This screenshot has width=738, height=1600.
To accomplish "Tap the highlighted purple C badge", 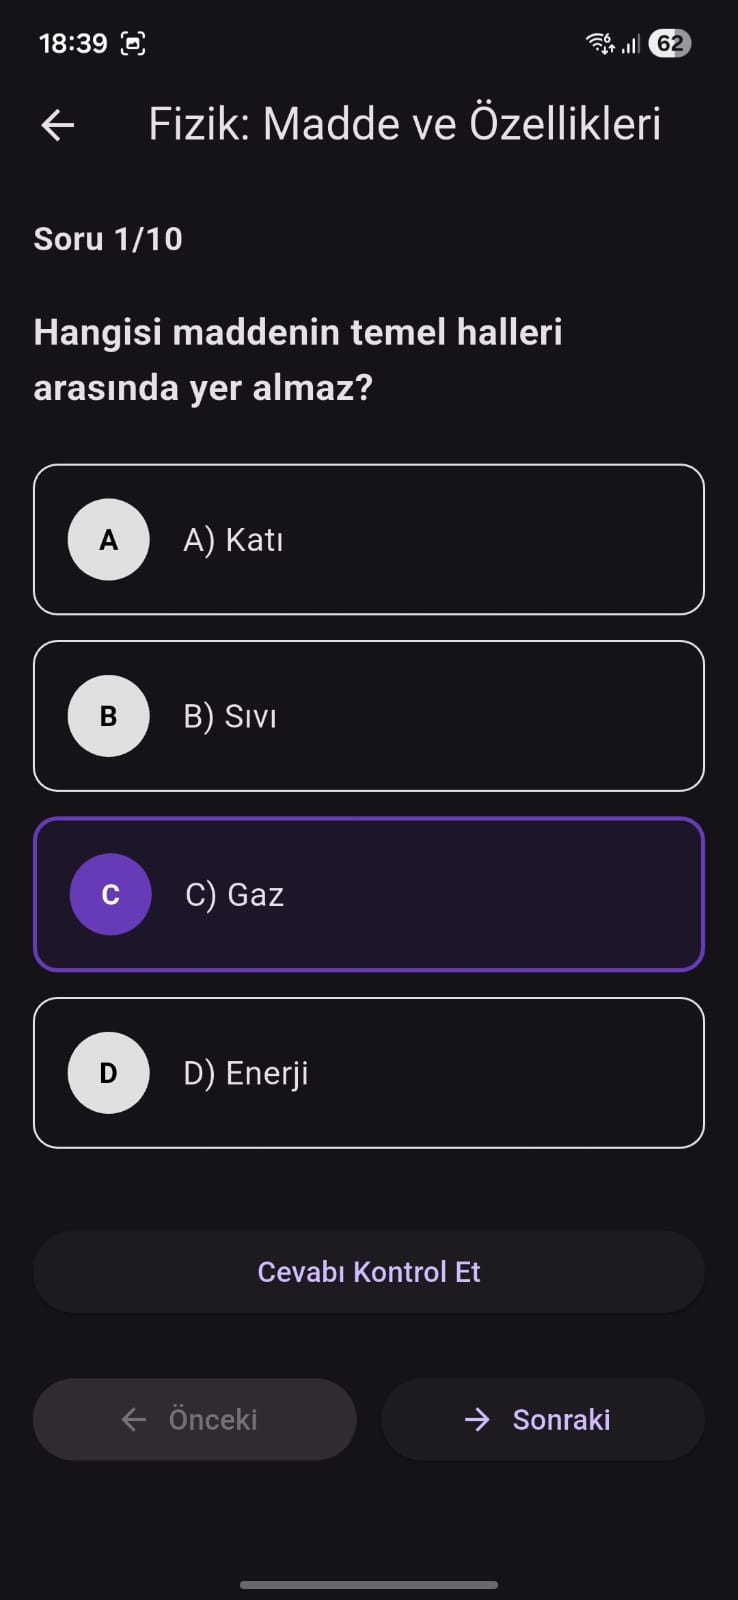I will (110, 894).
